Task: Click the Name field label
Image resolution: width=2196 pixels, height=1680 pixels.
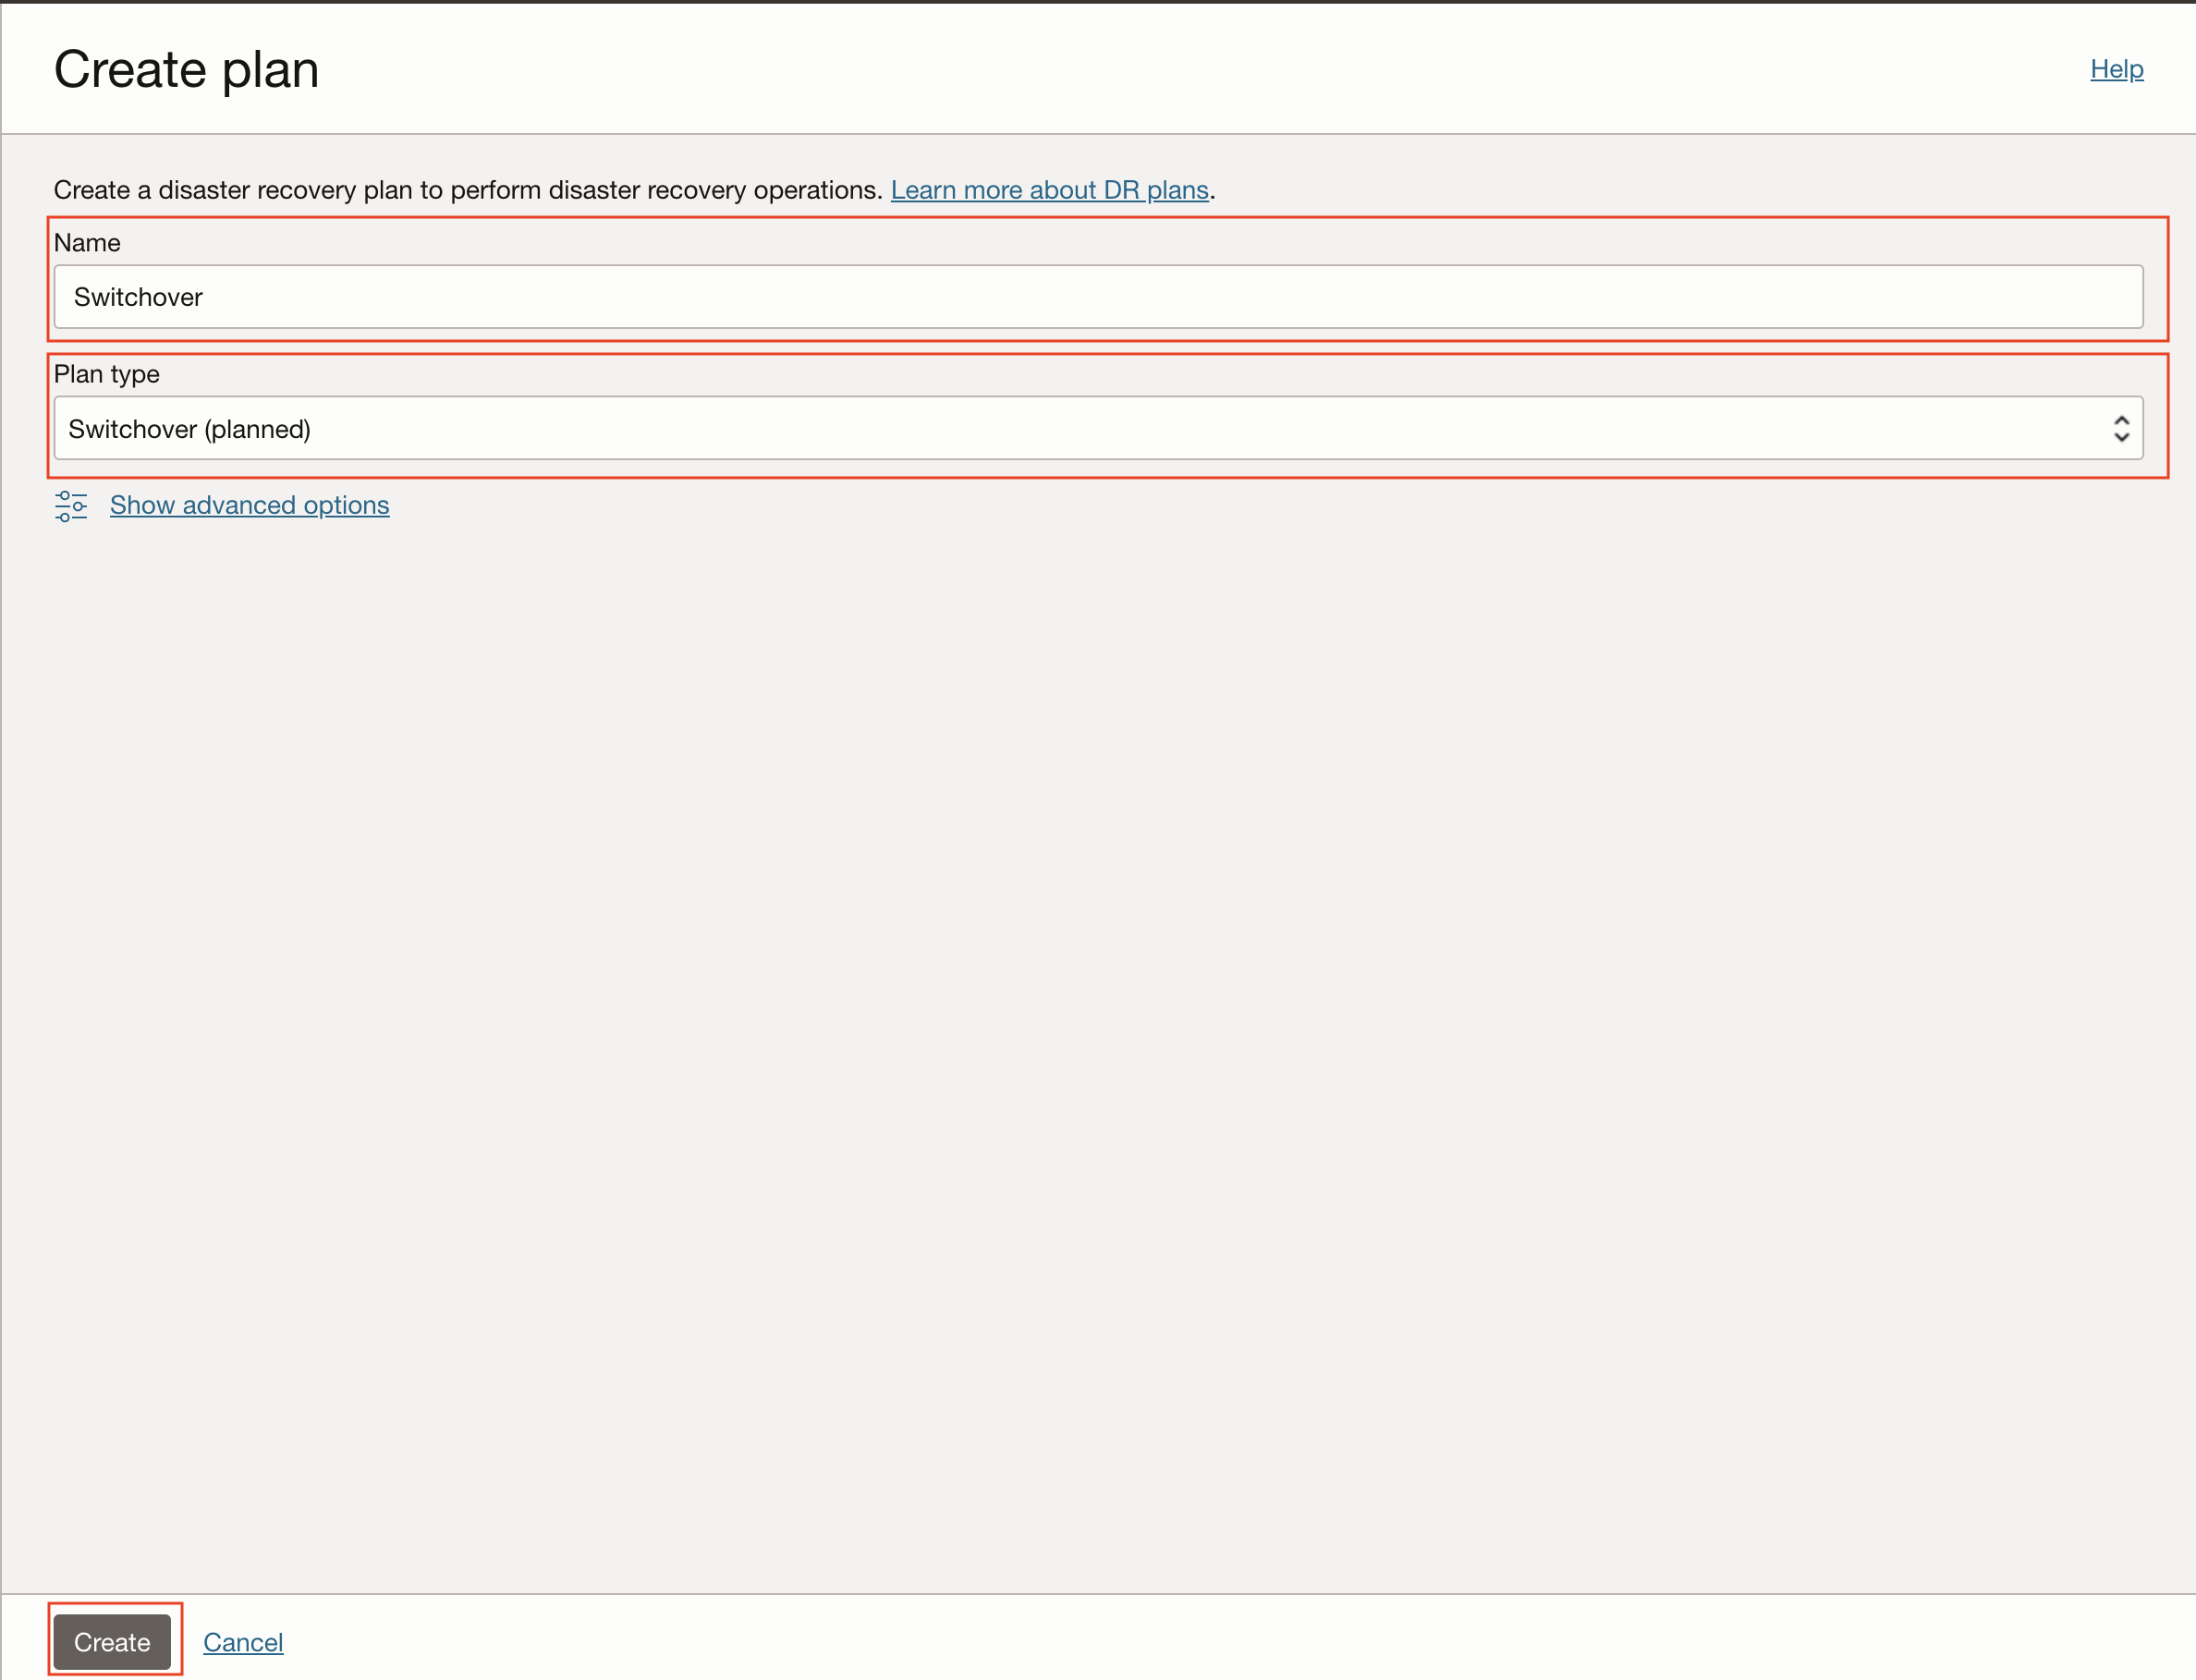Action: click(87, 243)
